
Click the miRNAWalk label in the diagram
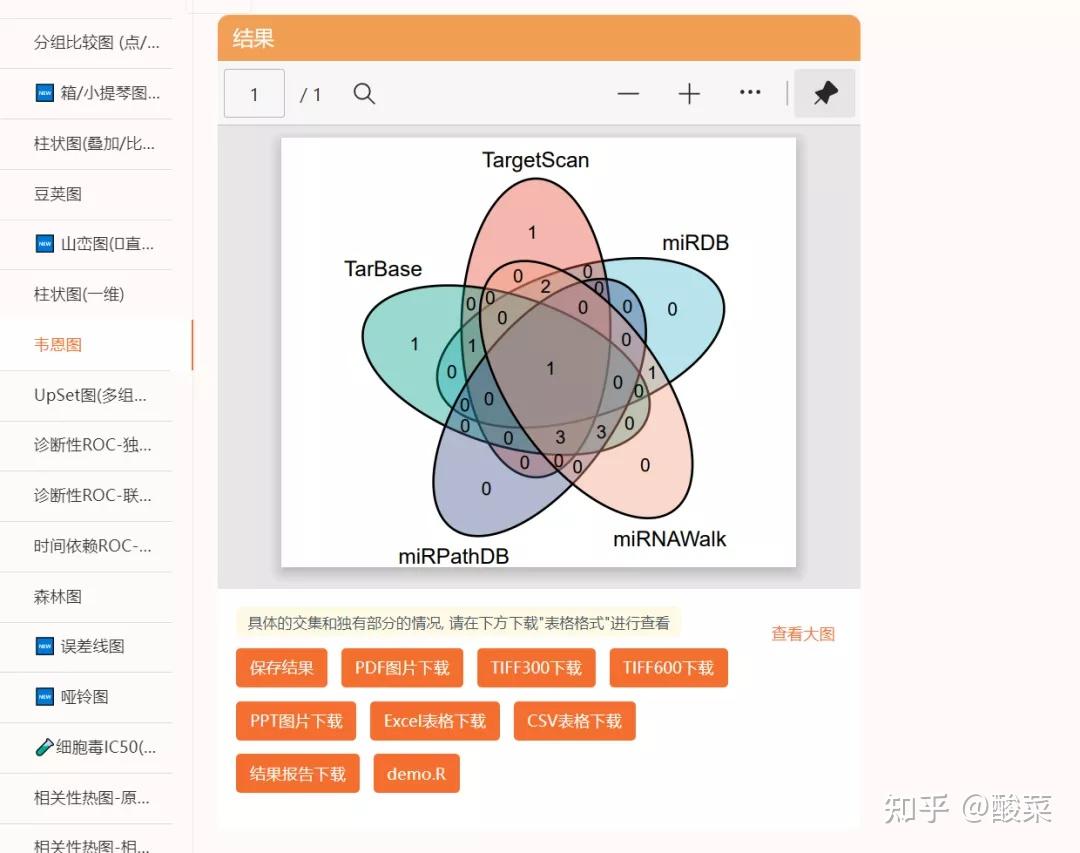(669, 539)
